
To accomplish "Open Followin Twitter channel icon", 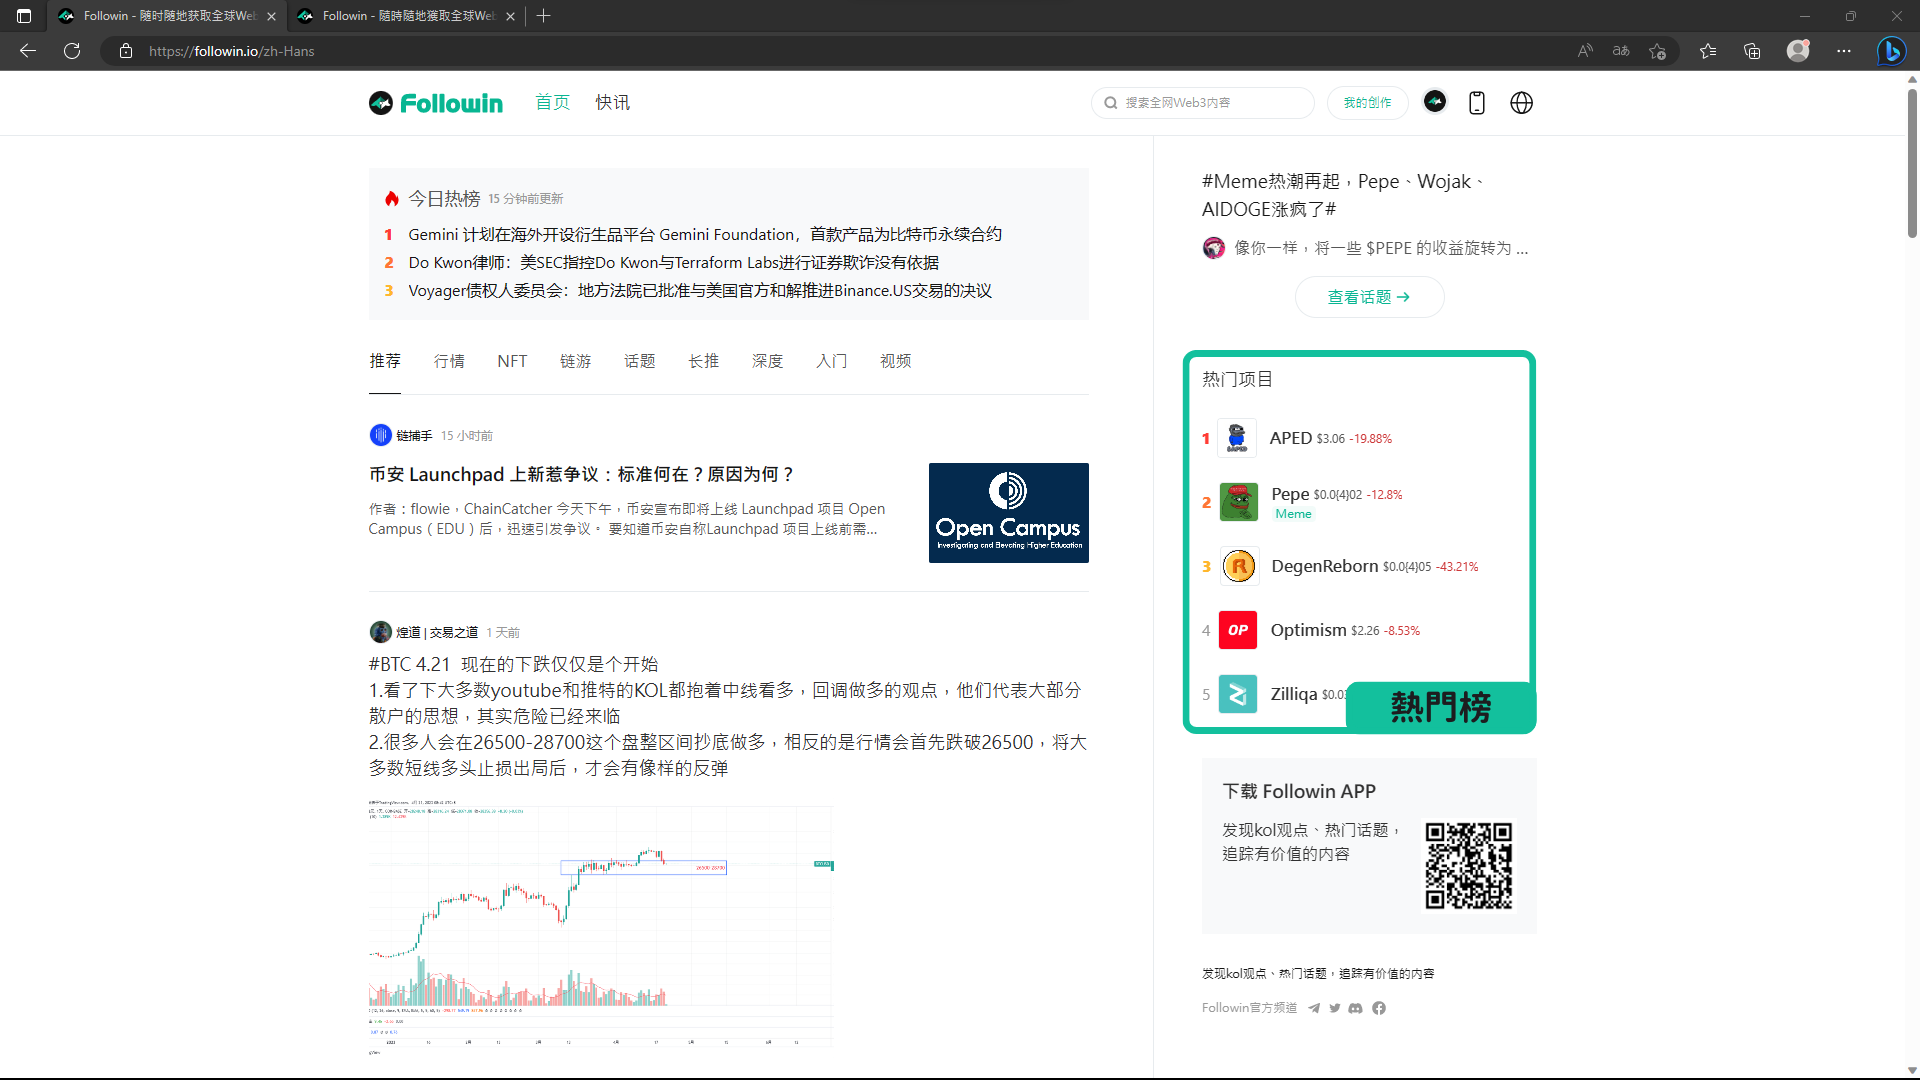I will pos(1335,1008).
